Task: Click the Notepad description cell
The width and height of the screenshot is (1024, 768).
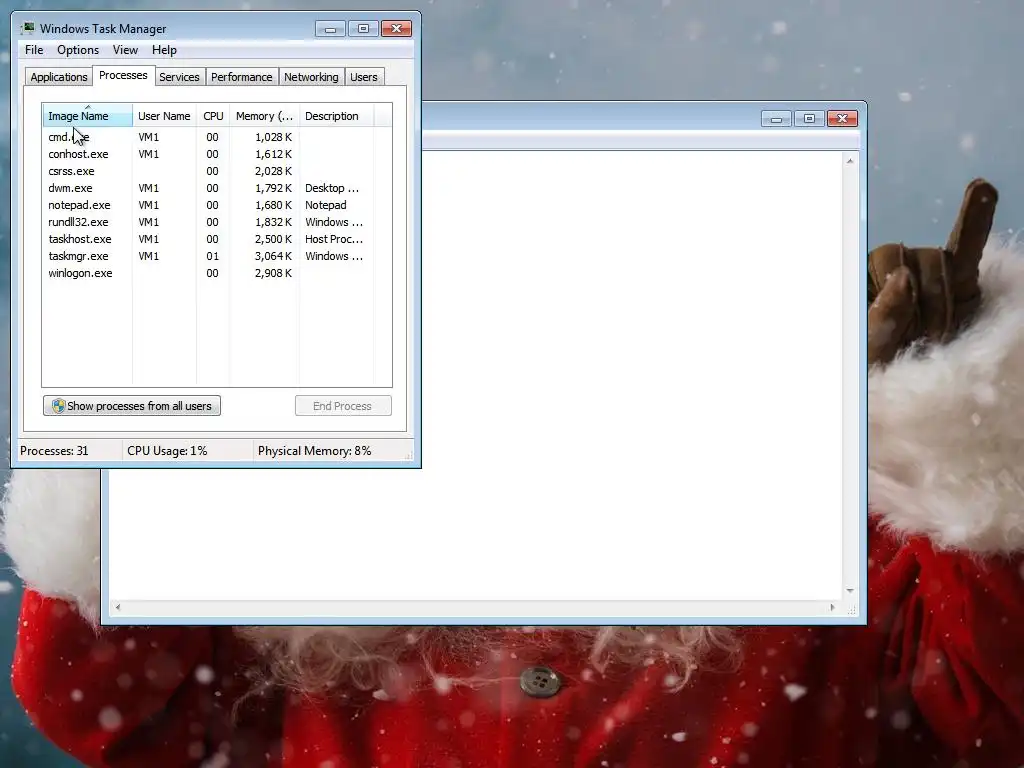Action: tap(325, 205)
